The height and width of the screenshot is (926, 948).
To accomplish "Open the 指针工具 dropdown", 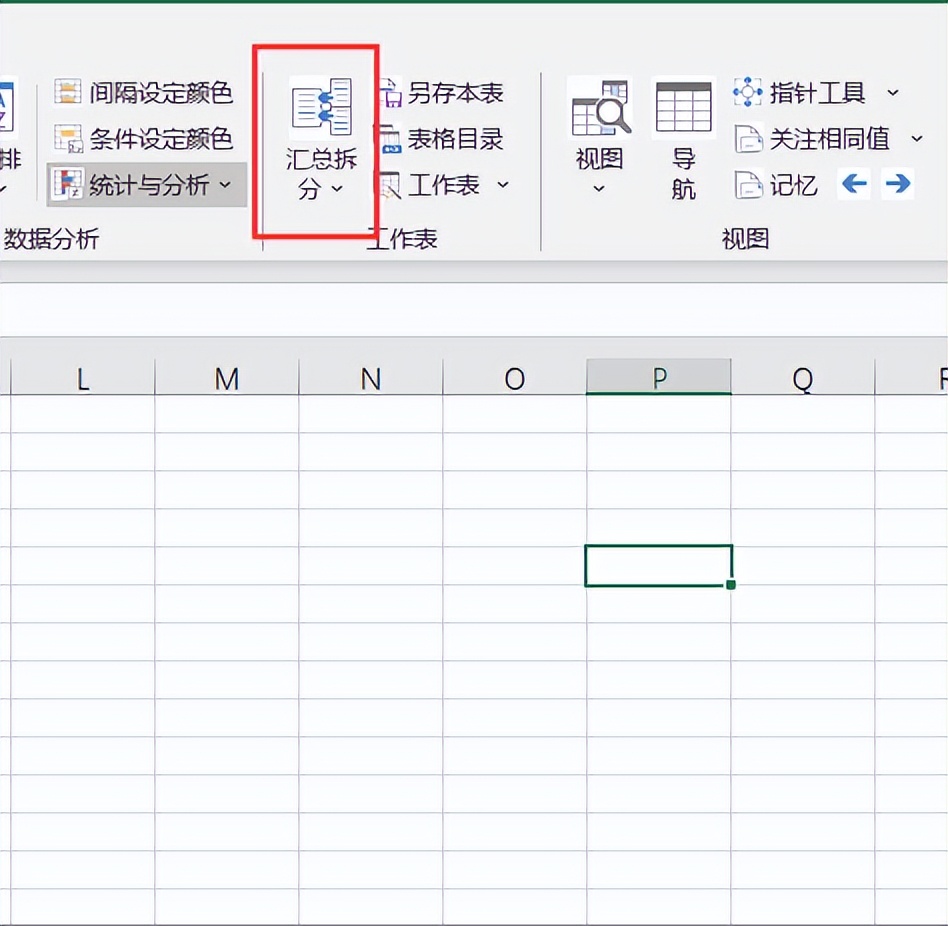I will [892, 94].
